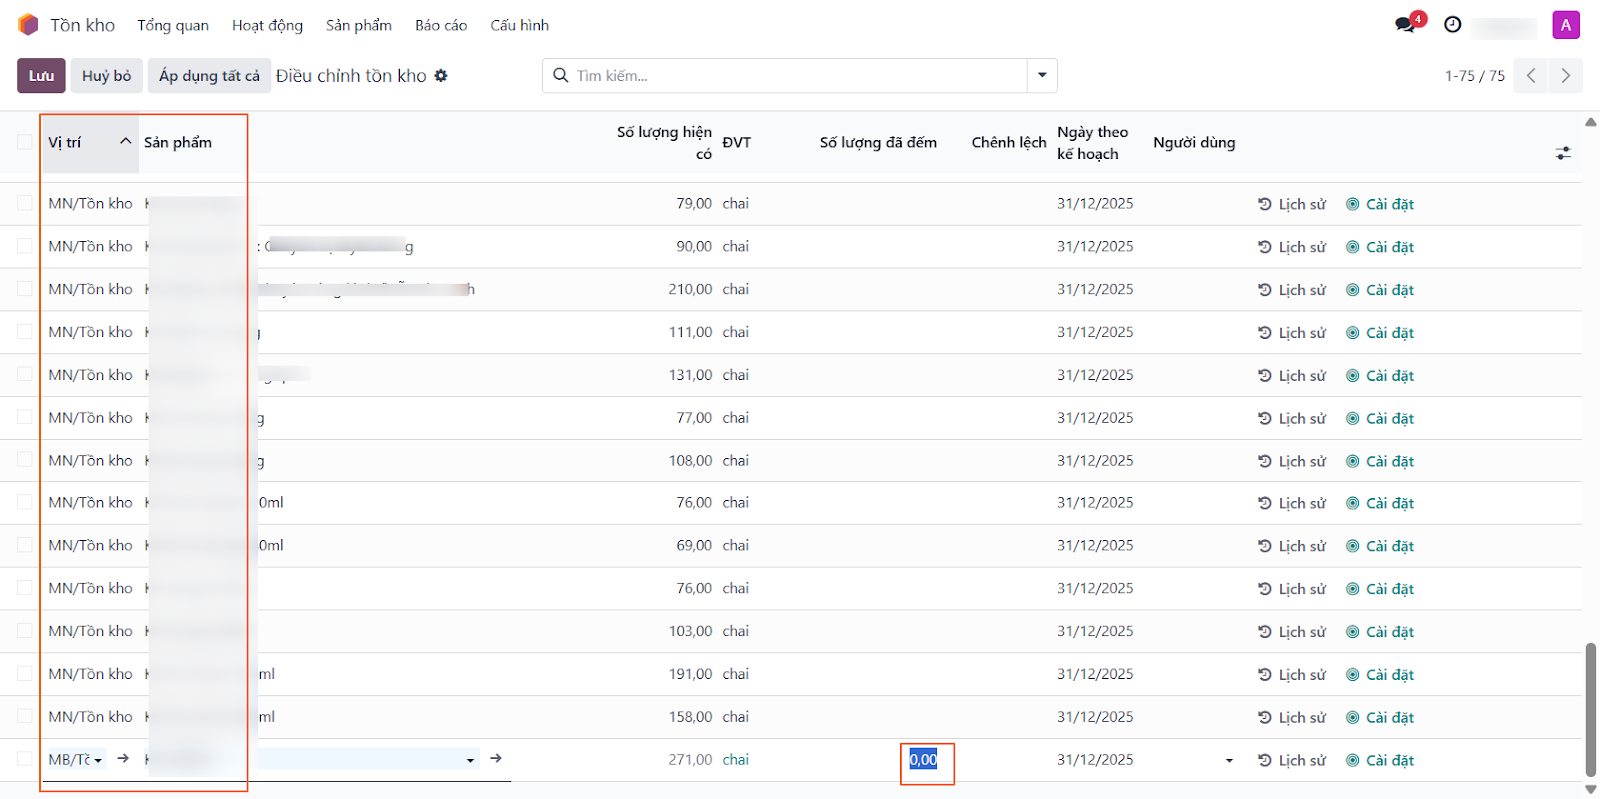
Task: Open the user dropdown in the last row
Action: (1229, 761)
